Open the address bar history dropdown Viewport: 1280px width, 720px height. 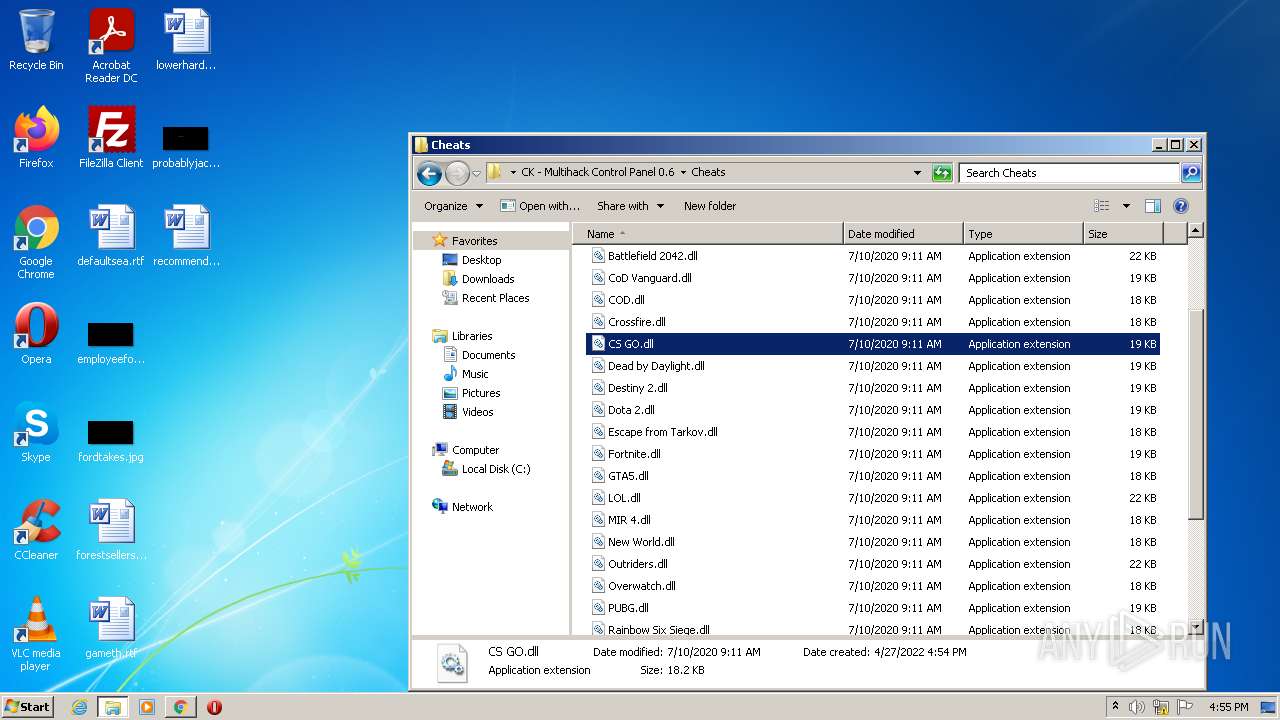point(917,173)
